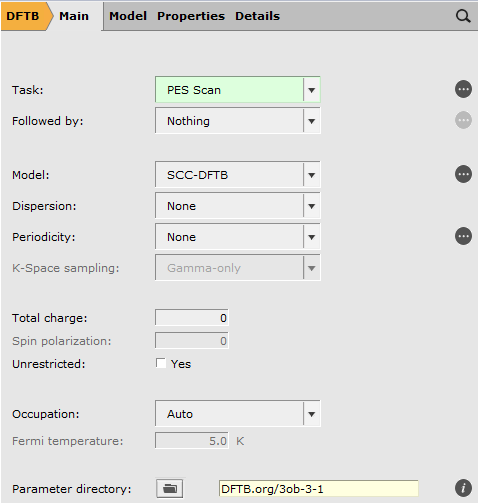The height and width of the screenshot is (503, 478).
Task: Open the Periodicity dropdown
Action: tap(238, 237)
